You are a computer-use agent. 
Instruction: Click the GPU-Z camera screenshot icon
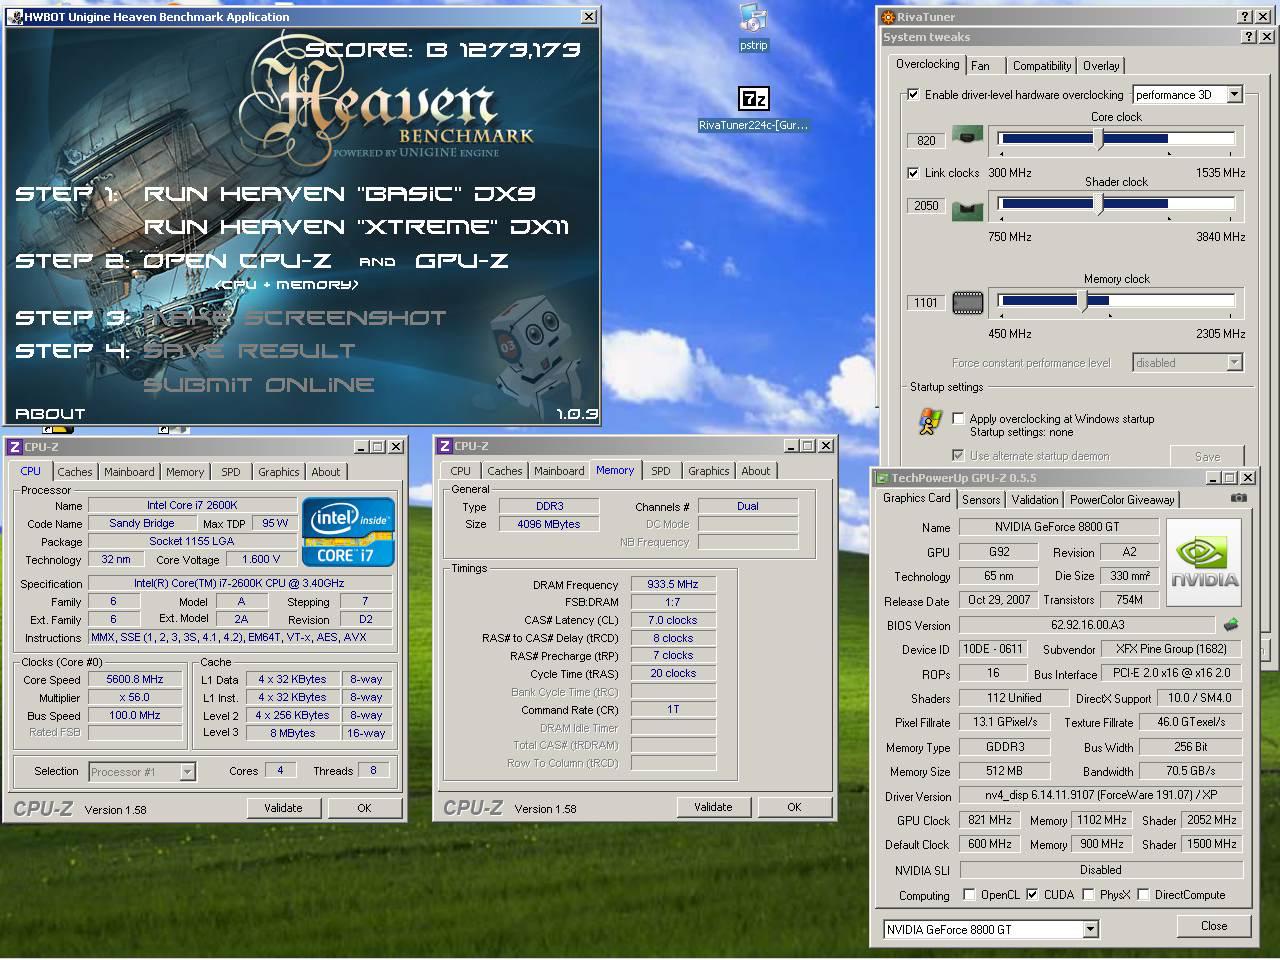1239,498
